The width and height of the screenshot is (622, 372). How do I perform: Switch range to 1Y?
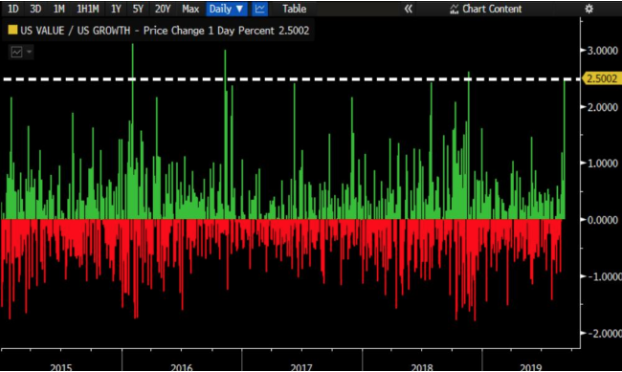(x=116, y=9)
